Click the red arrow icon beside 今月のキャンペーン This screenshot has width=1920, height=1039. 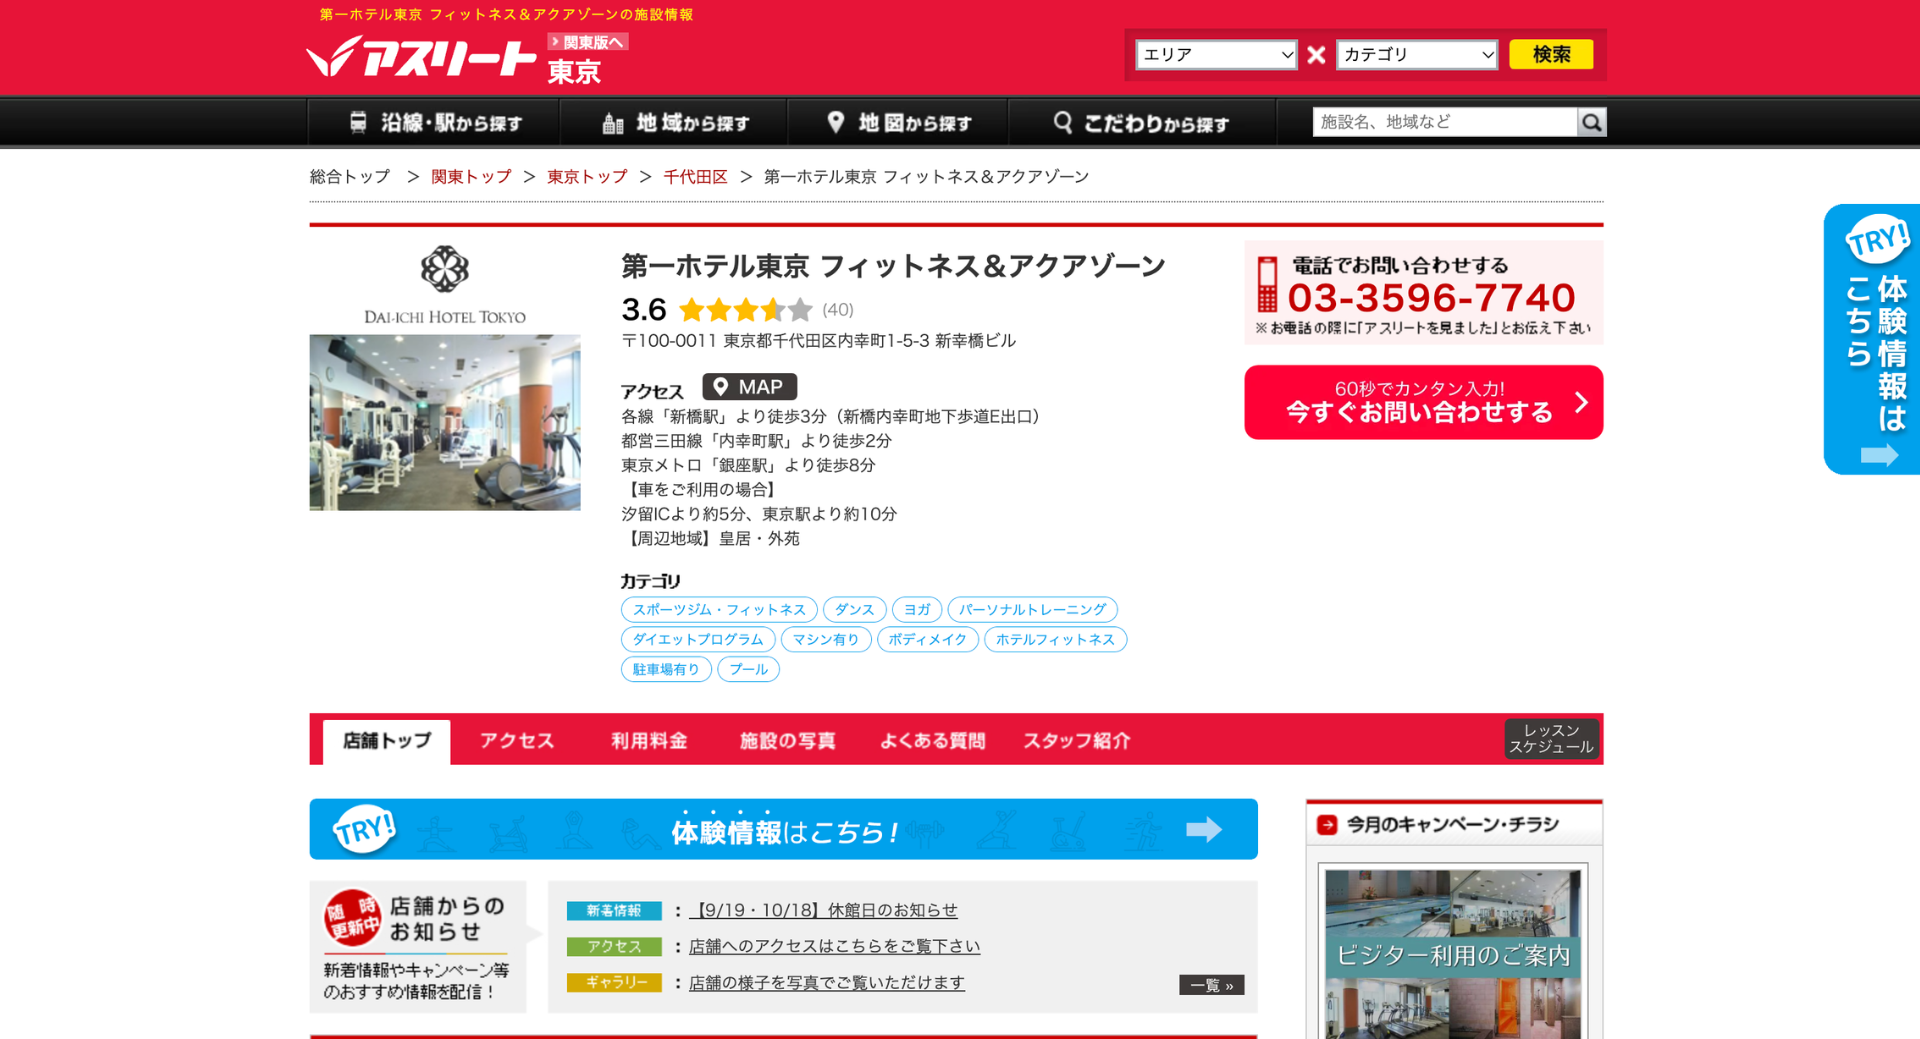tap(1327, 824)
